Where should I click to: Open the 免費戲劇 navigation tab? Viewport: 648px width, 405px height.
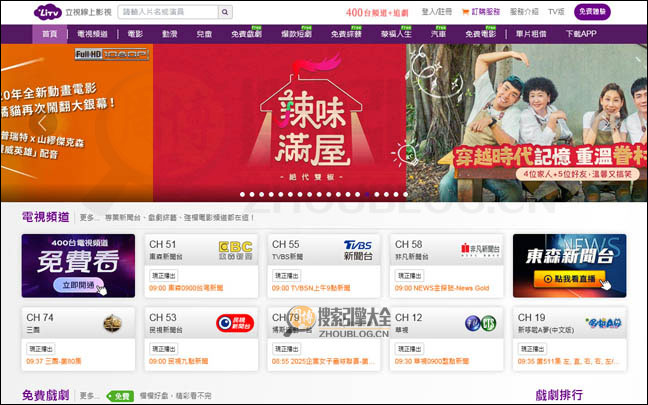[247, 34]
